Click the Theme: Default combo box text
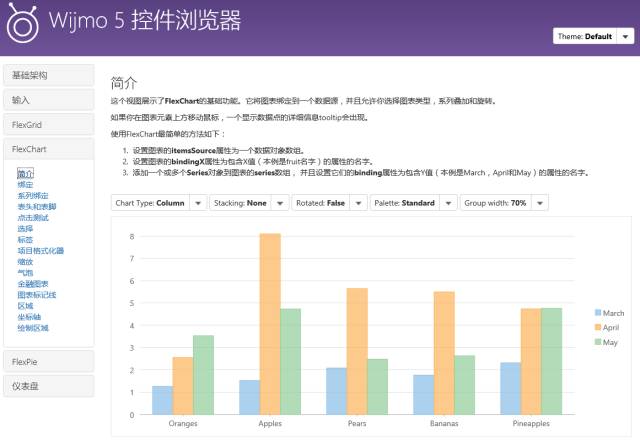 point(584,36)
